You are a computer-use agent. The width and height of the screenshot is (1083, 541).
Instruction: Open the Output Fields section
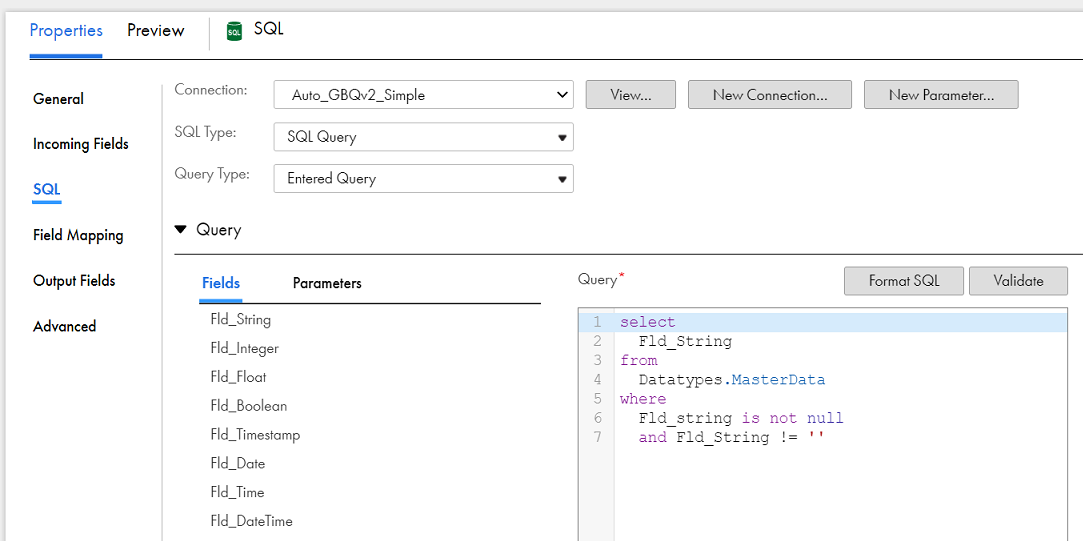(74, 281)
